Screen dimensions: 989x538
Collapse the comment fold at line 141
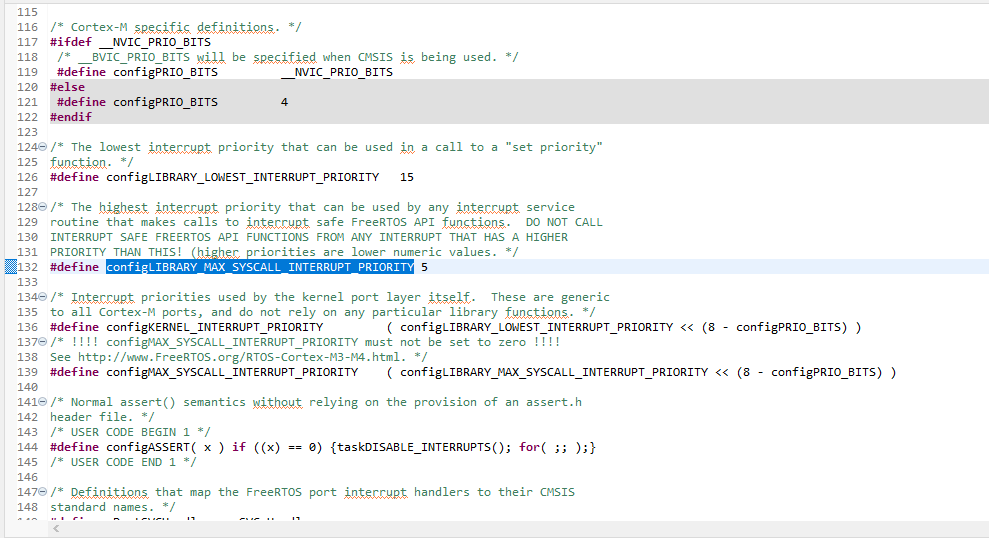42,402
